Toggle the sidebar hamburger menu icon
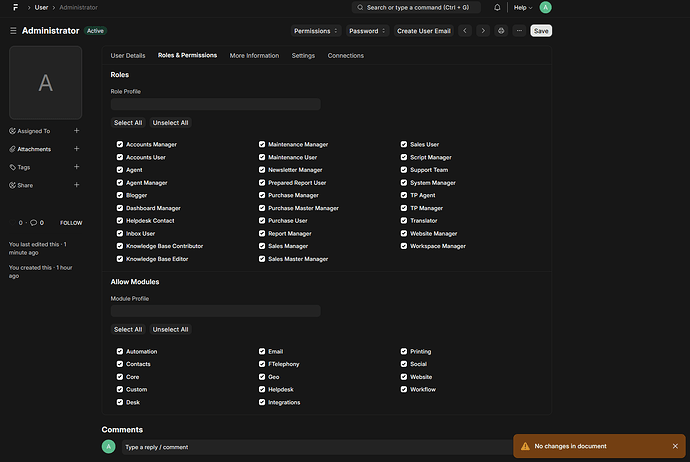This screenshot has height=462, width=690. (x=13, y=31)
